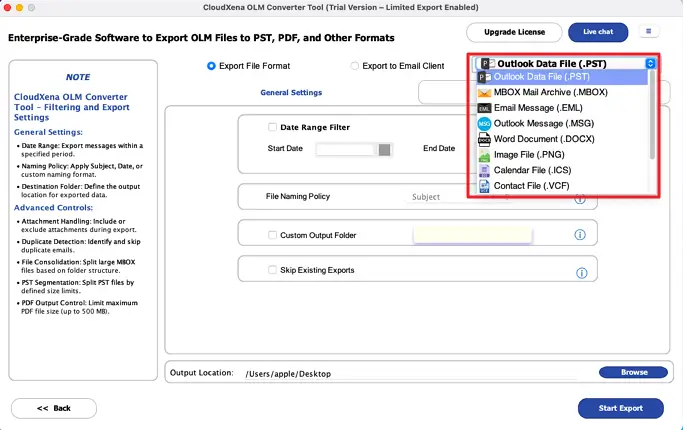Open Start Date calendar picker

(x=384, y=149)
